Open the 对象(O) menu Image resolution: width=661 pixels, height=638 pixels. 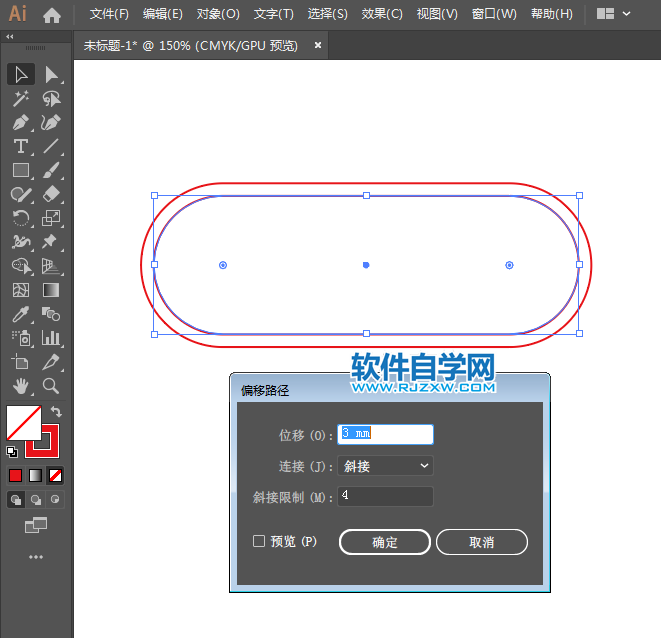[218, 14]
